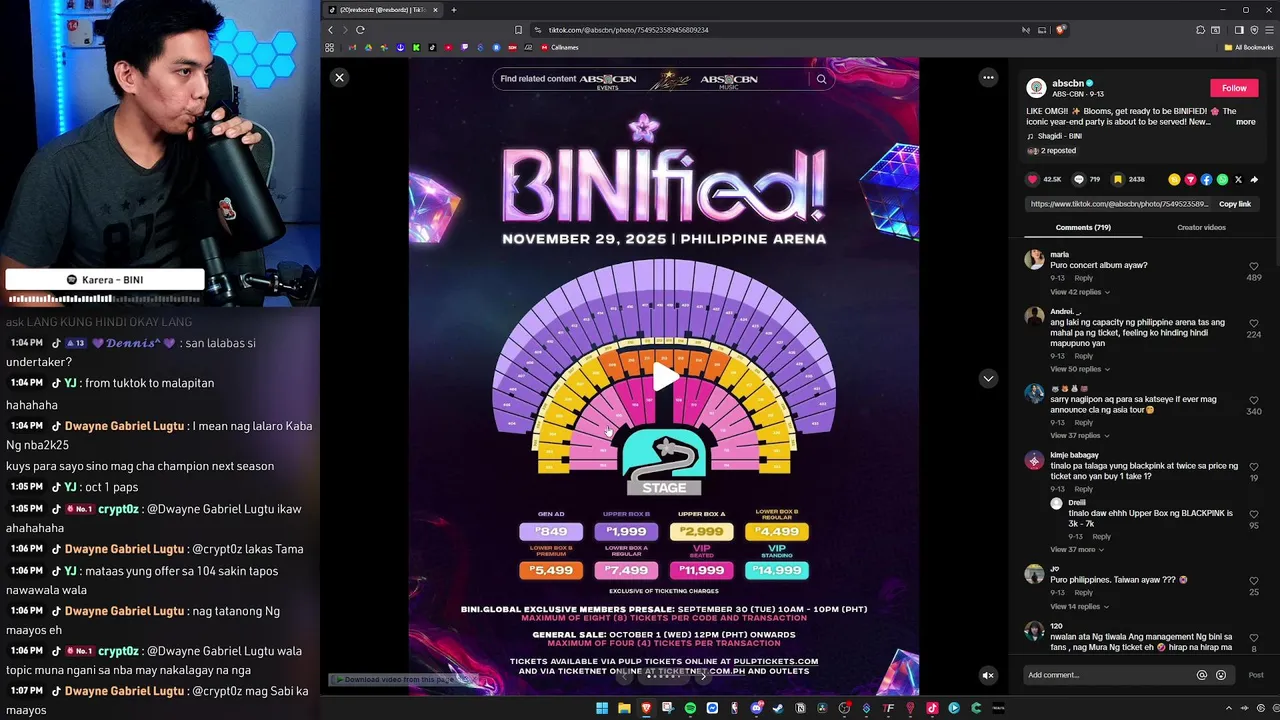Open Spotify from the taskbar

[x=690, y=708]
